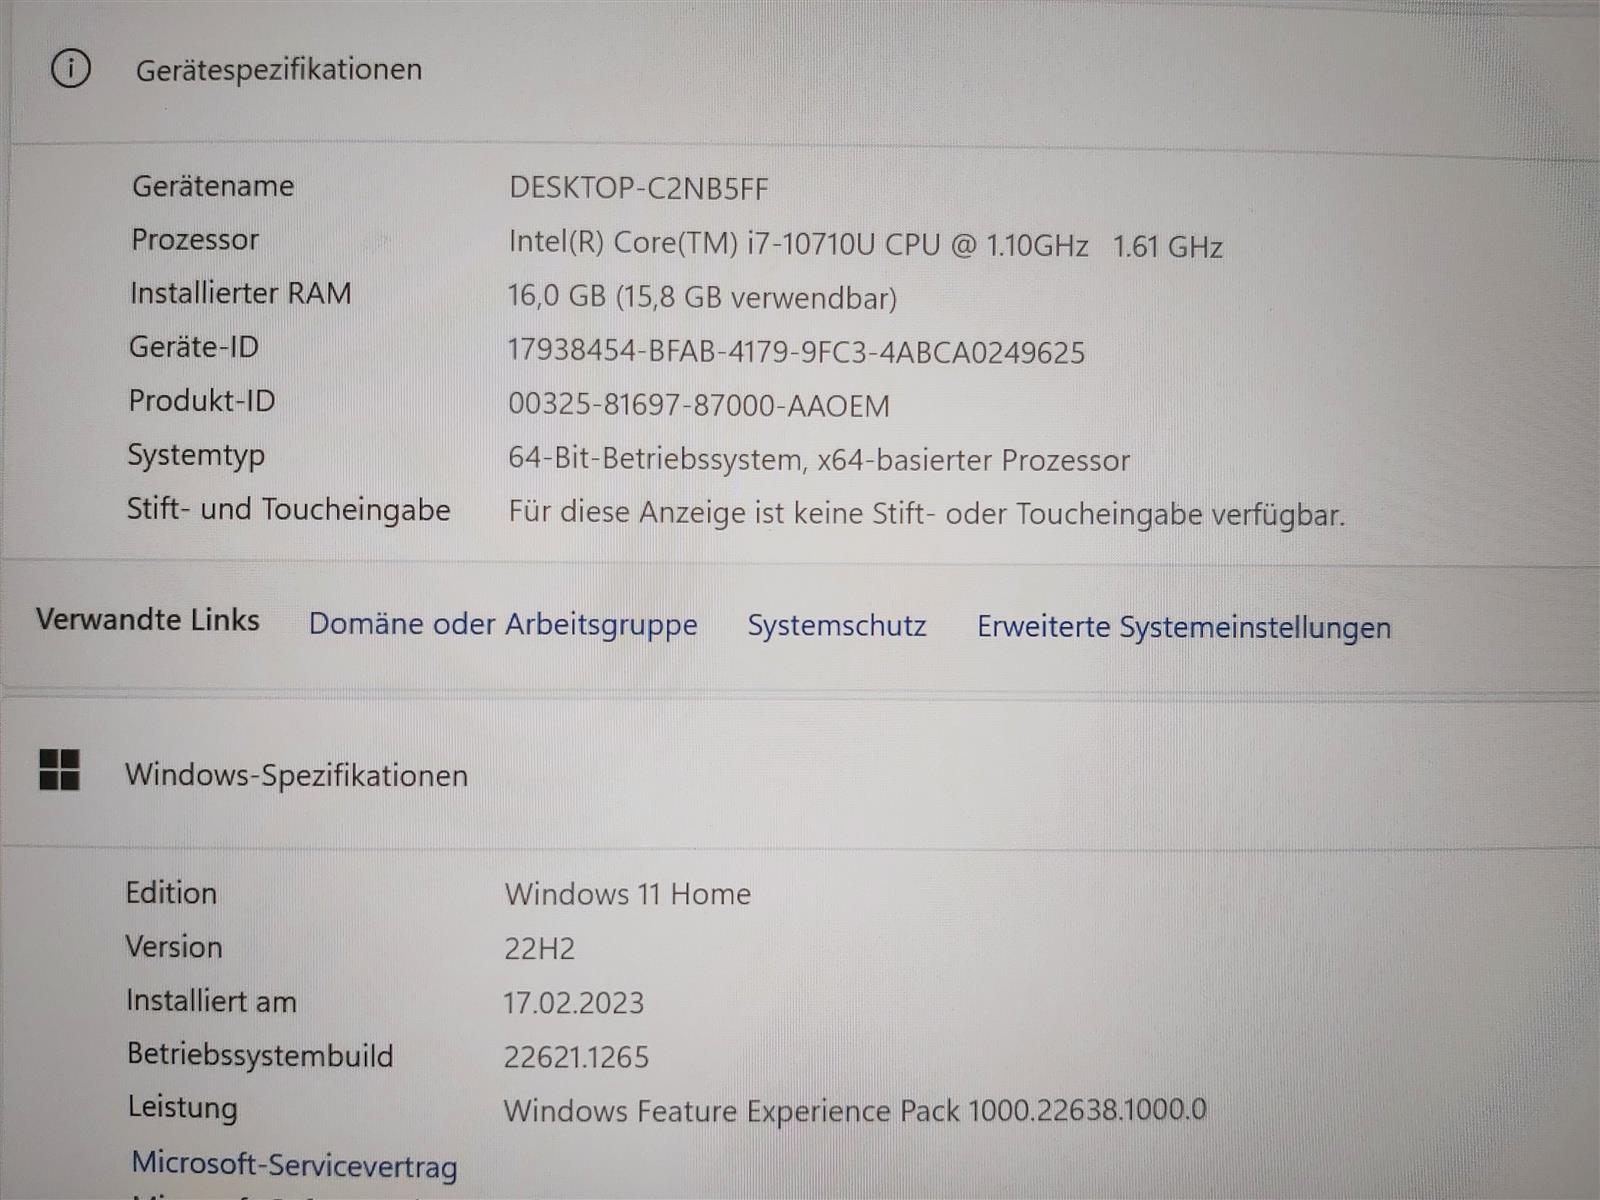Click the Windows logo beside Windows-Spezifikationen
The height and width of the screenshot is (1200, 1600).
pos(59,771)
